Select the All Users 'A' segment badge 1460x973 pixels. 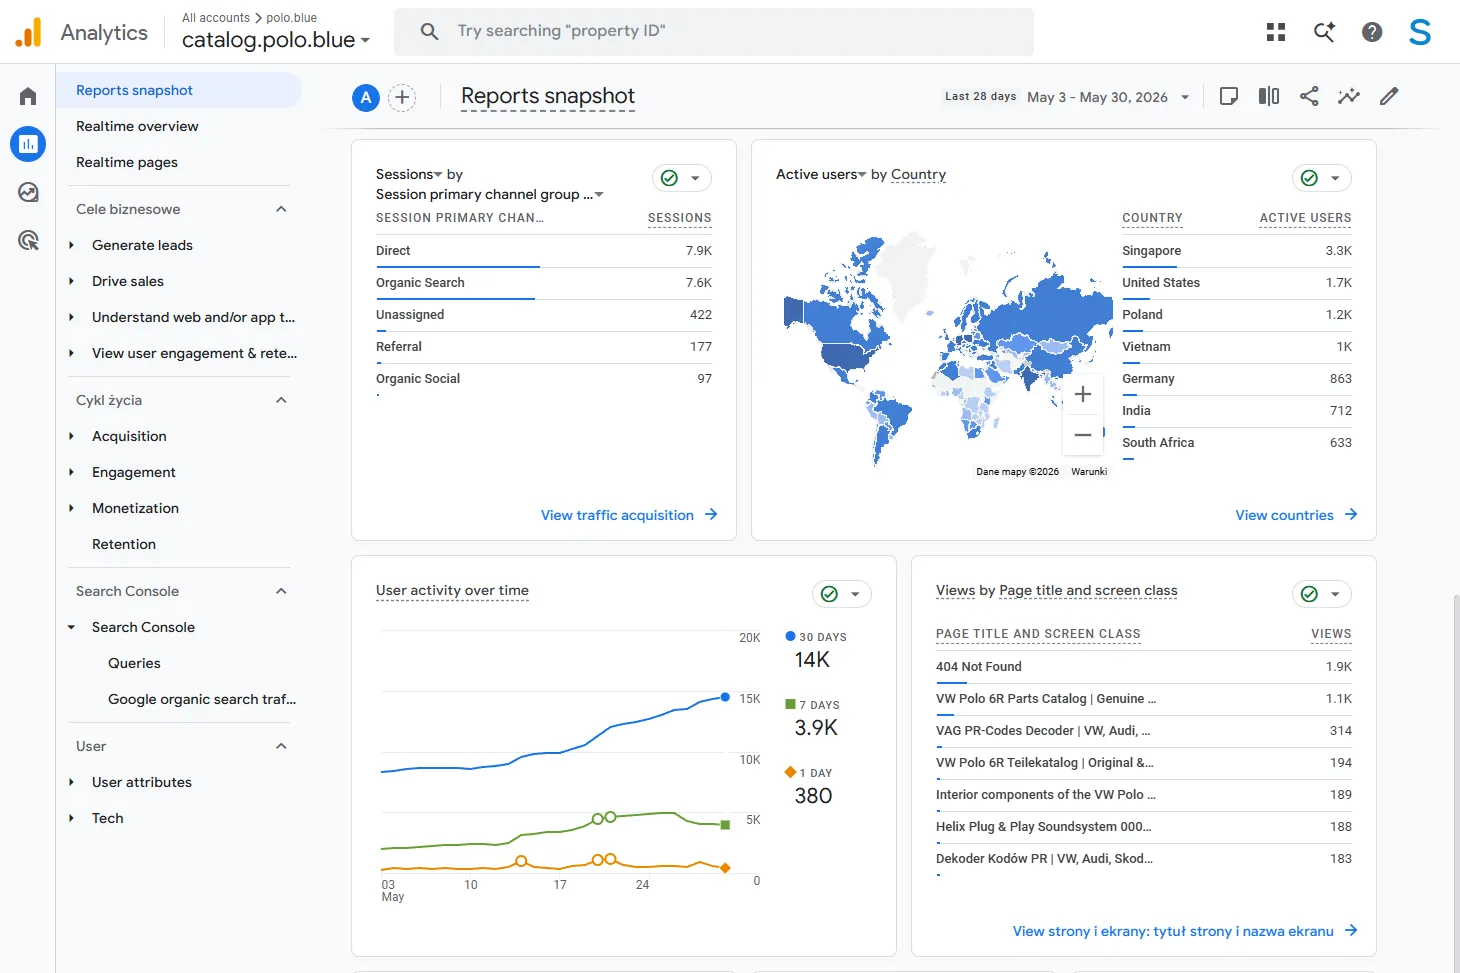pyautogui.click(x=366, y=97)
